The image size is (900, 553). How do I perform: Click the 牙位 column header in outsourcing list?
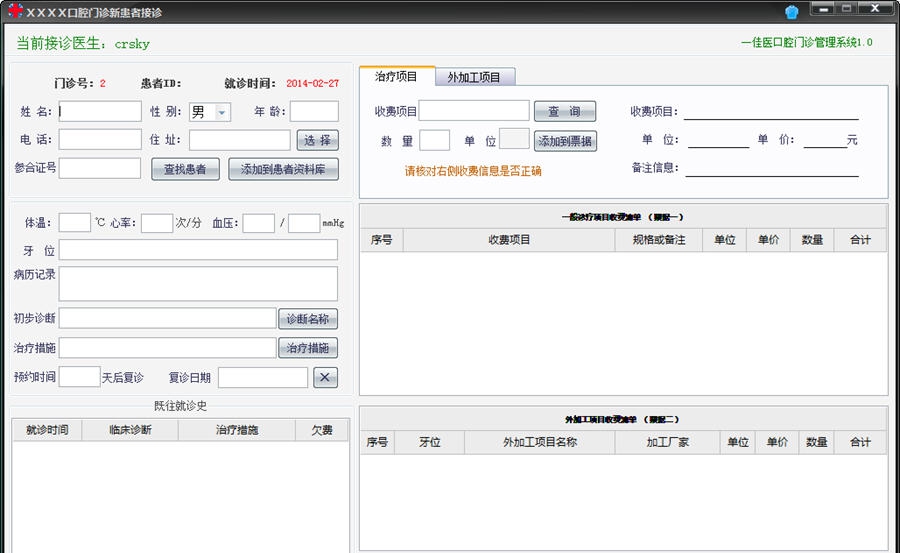click(429, 442)
